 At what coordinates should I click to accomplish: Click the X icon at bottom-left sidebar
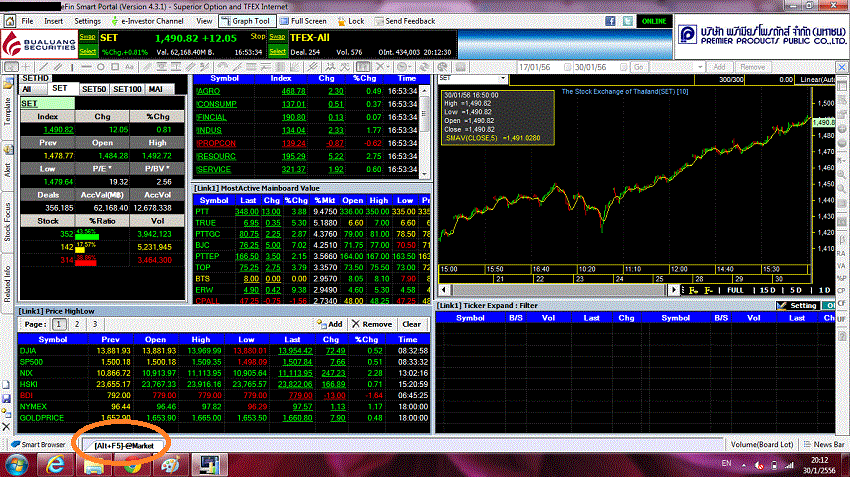[x=6, y=427]
